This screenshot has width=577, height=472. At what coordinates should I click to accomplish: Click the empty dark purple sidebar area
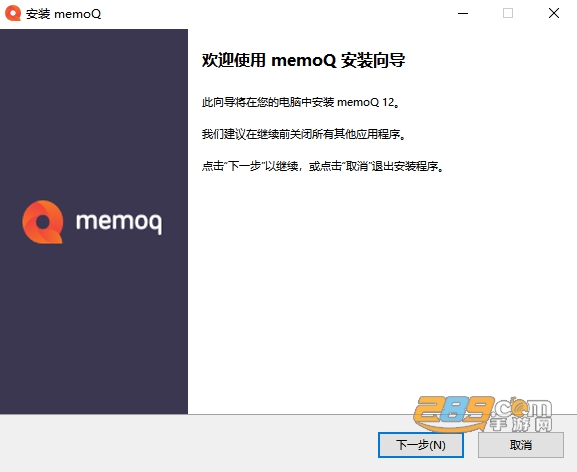click(x=94, y=324)
